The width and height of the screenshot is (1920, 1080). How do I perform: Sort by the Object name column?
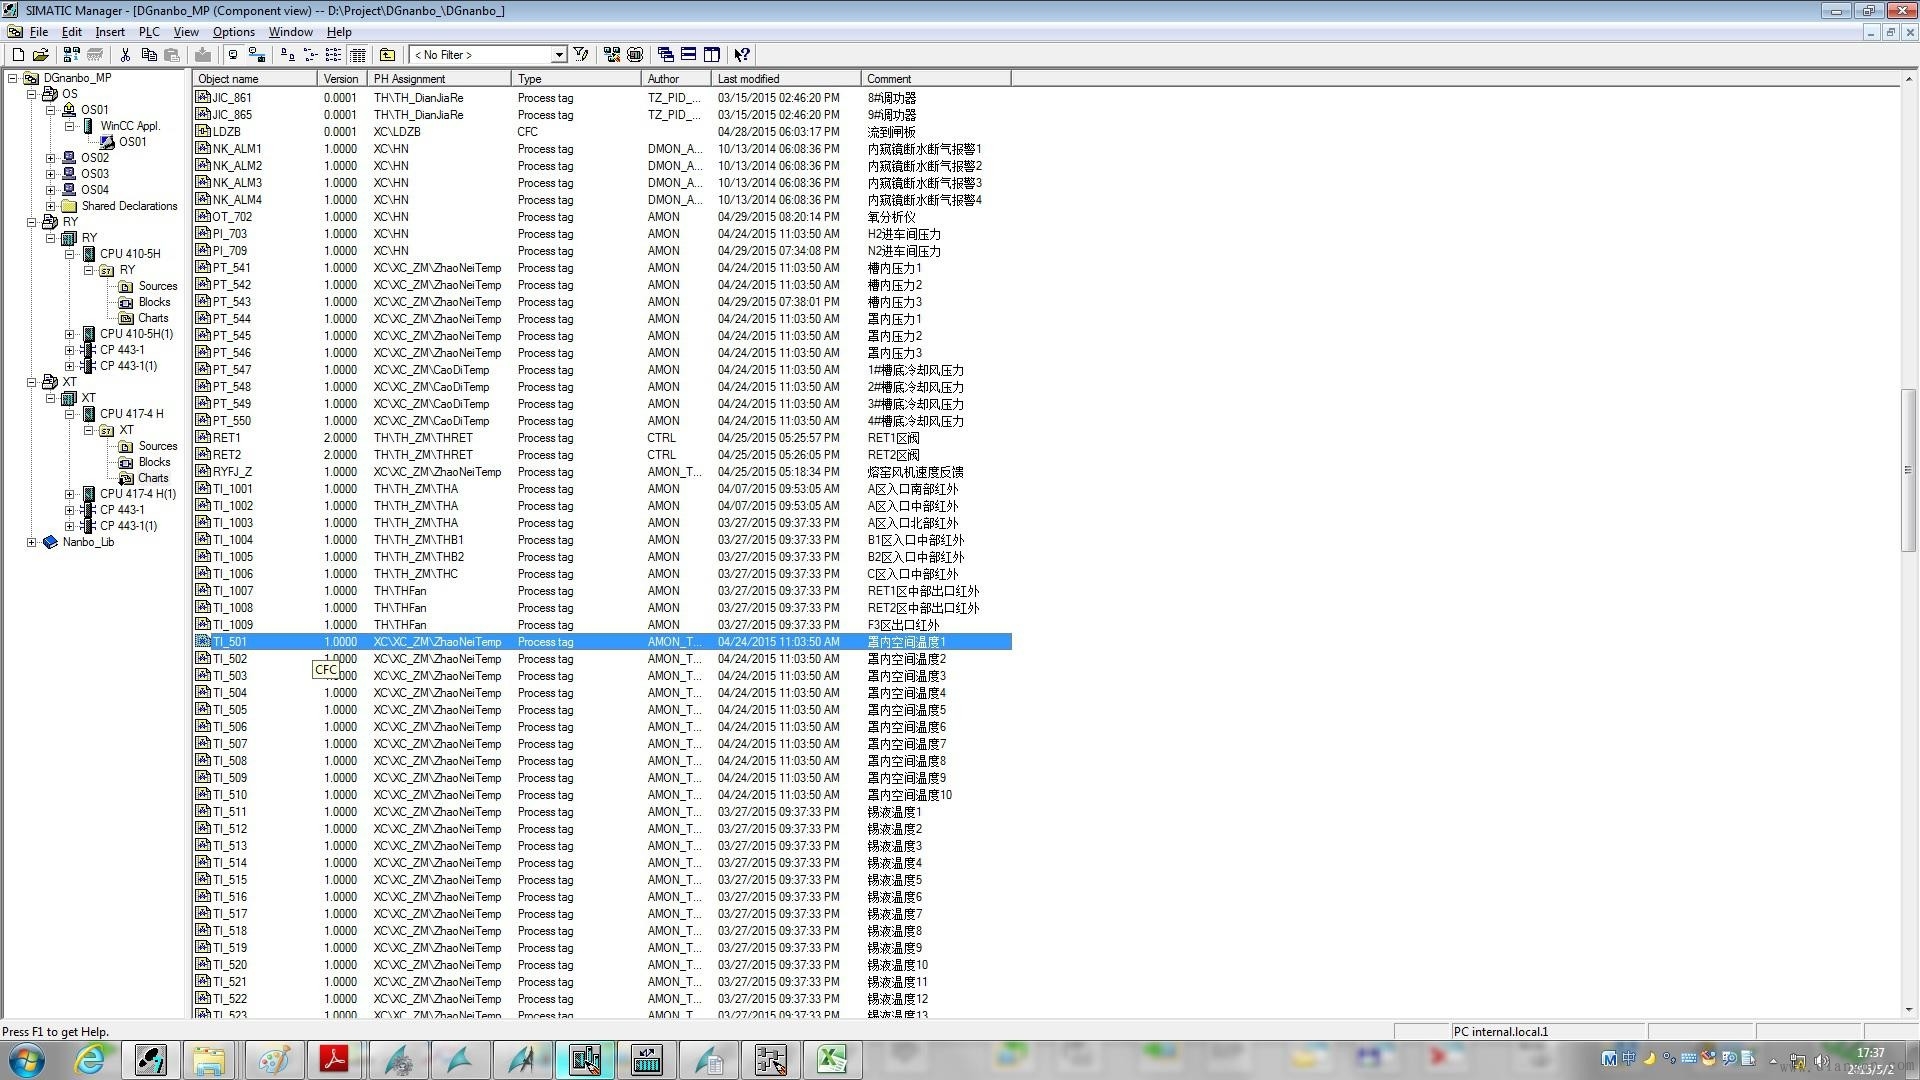(255, 79)
